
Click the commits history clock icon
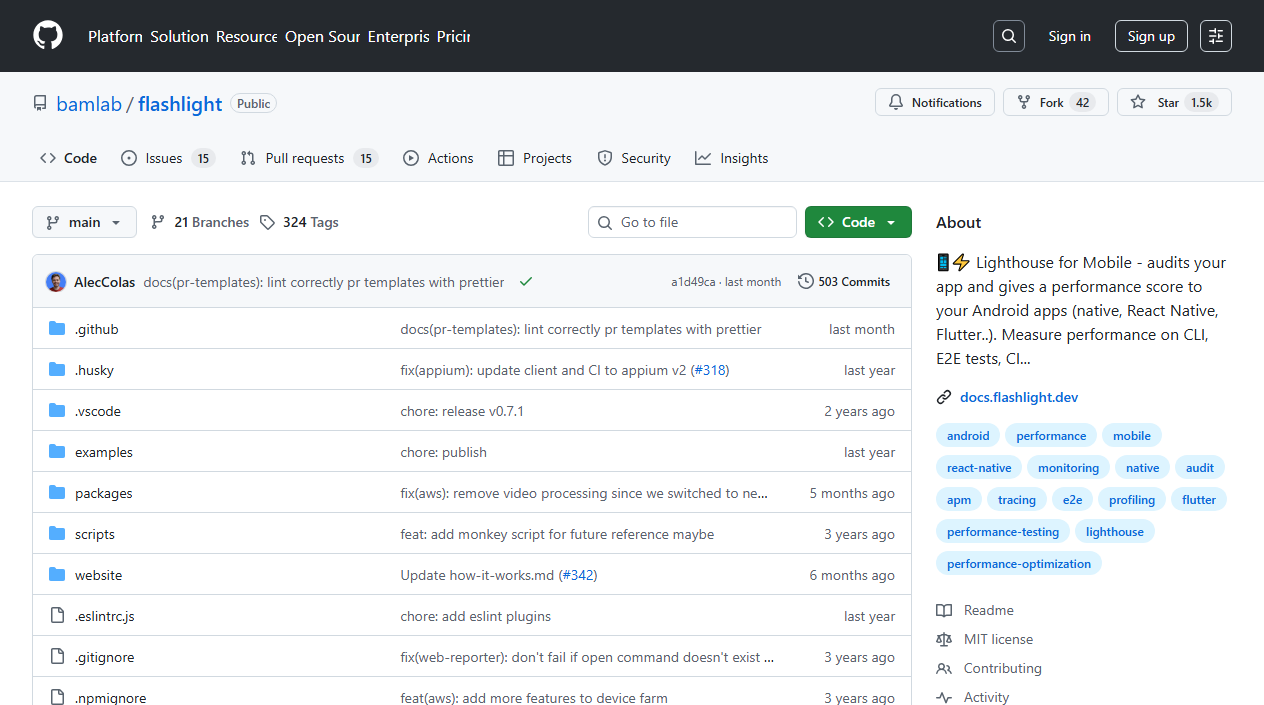[806, 282]
